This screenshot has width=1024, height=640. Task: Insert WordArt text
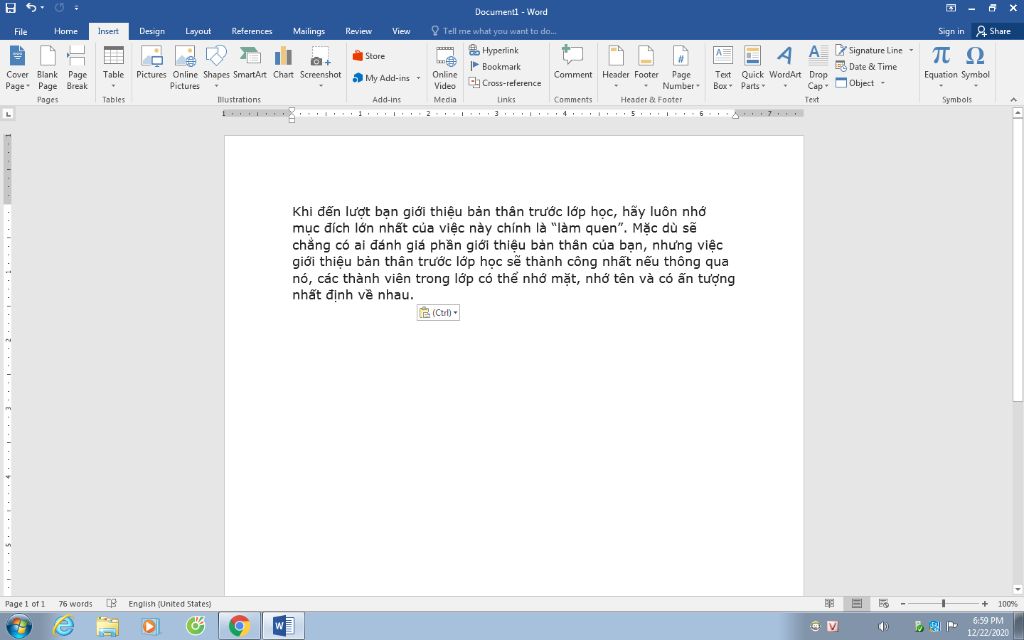point(785,68)
